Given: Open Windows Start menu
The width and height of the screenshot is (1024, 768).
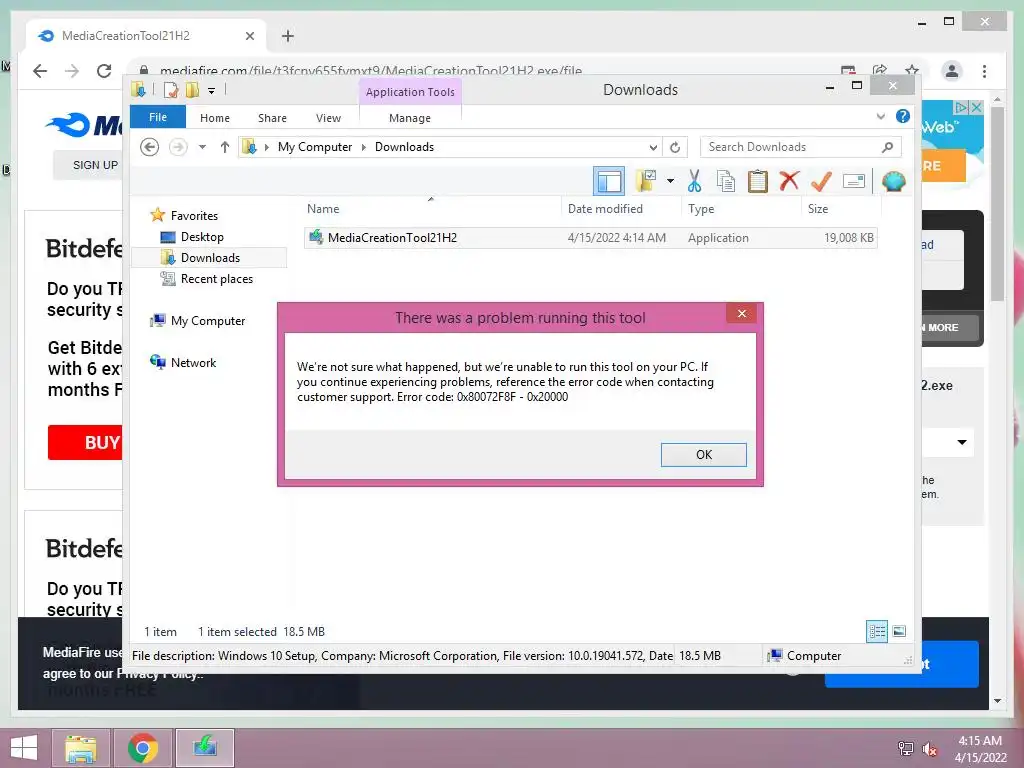Looking at the screenshot, I should click(24, 748).
